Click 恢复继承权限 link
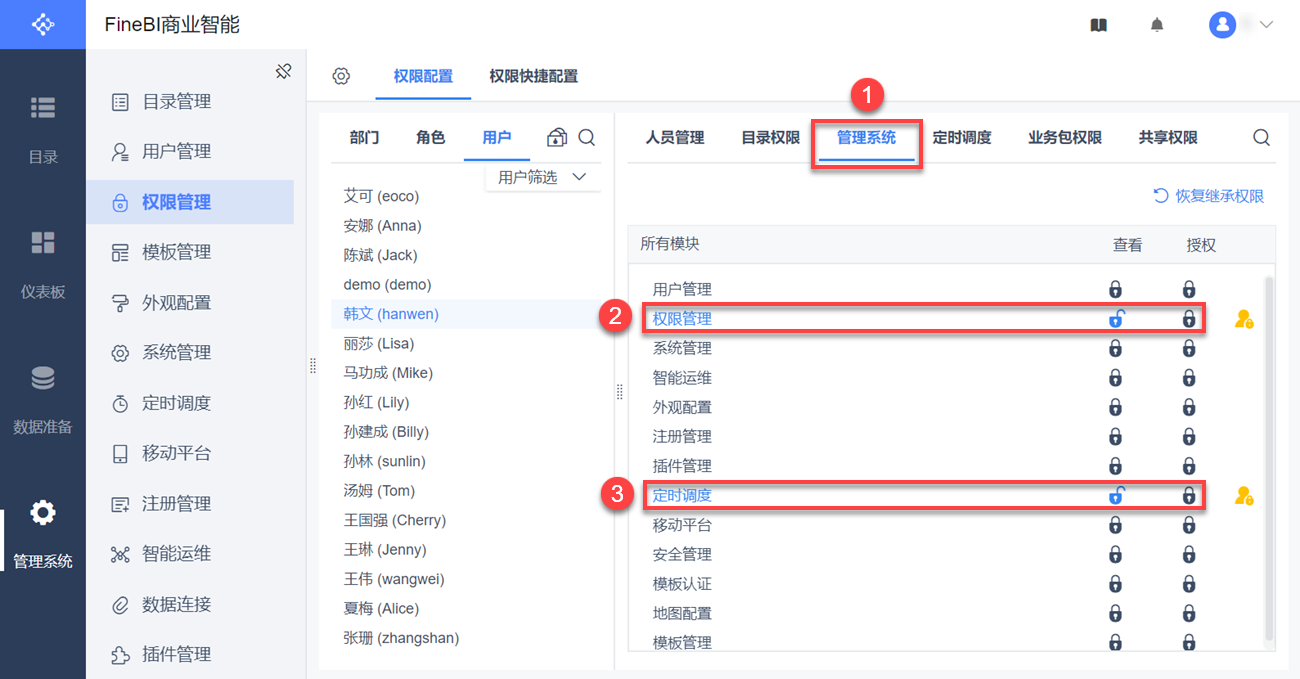 (1209, 196)
